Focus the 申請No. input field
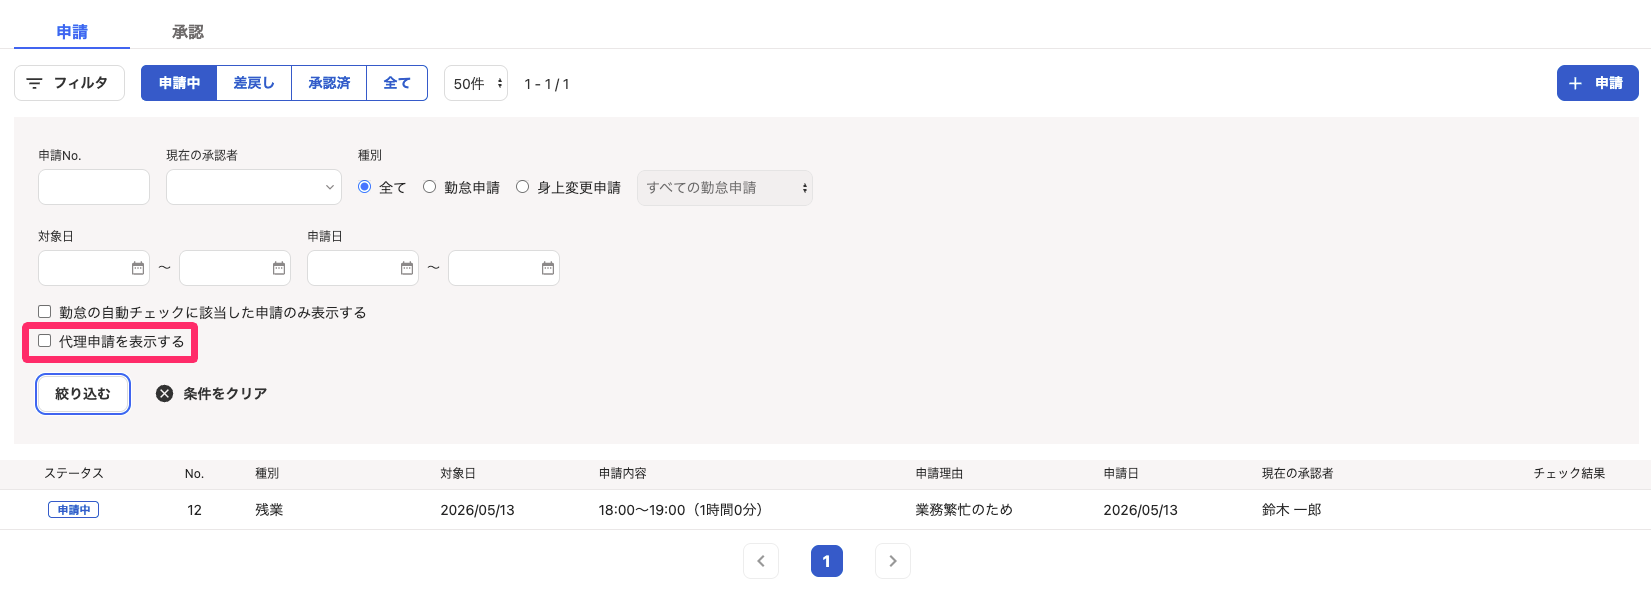The image size is (1651, 593). [94, 187]
